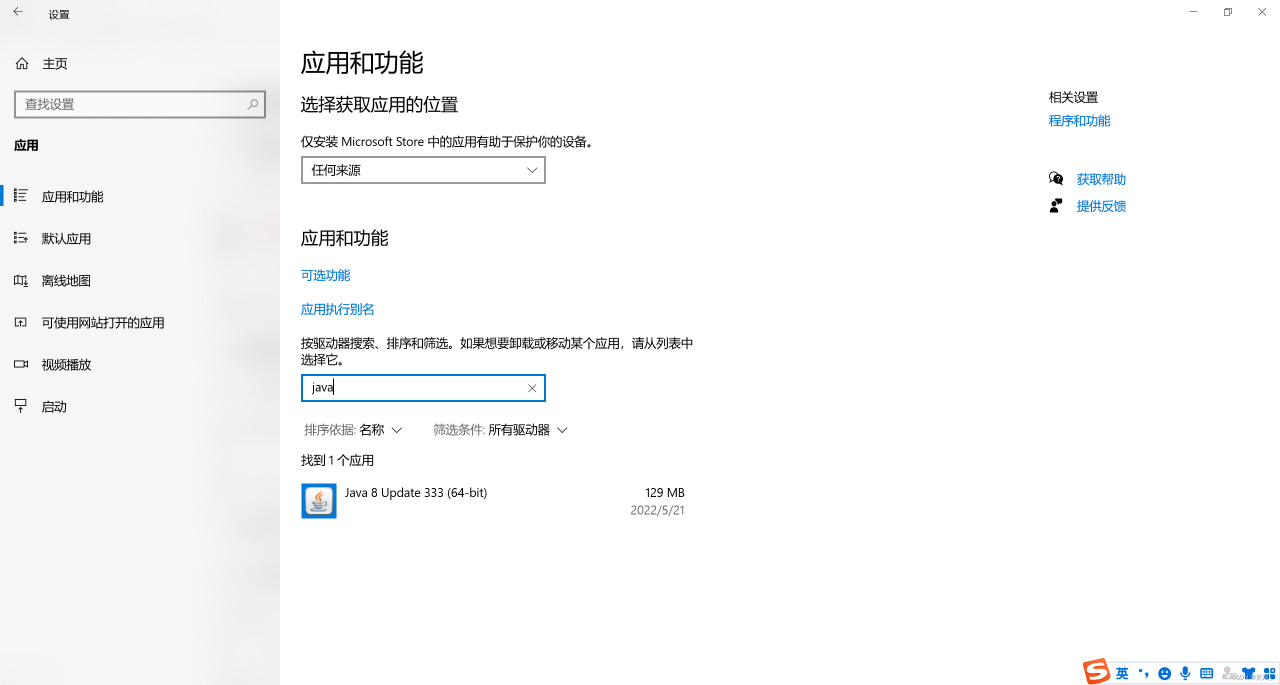Open the 主页 home page
Viewport: 1280px width, 685px height.
(x=55, y=63)
